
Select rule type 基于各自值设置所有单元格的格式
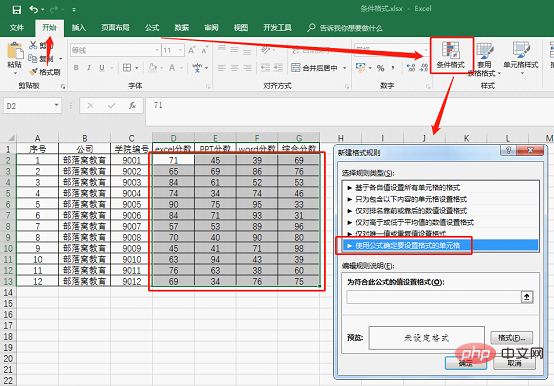point(440,188)
